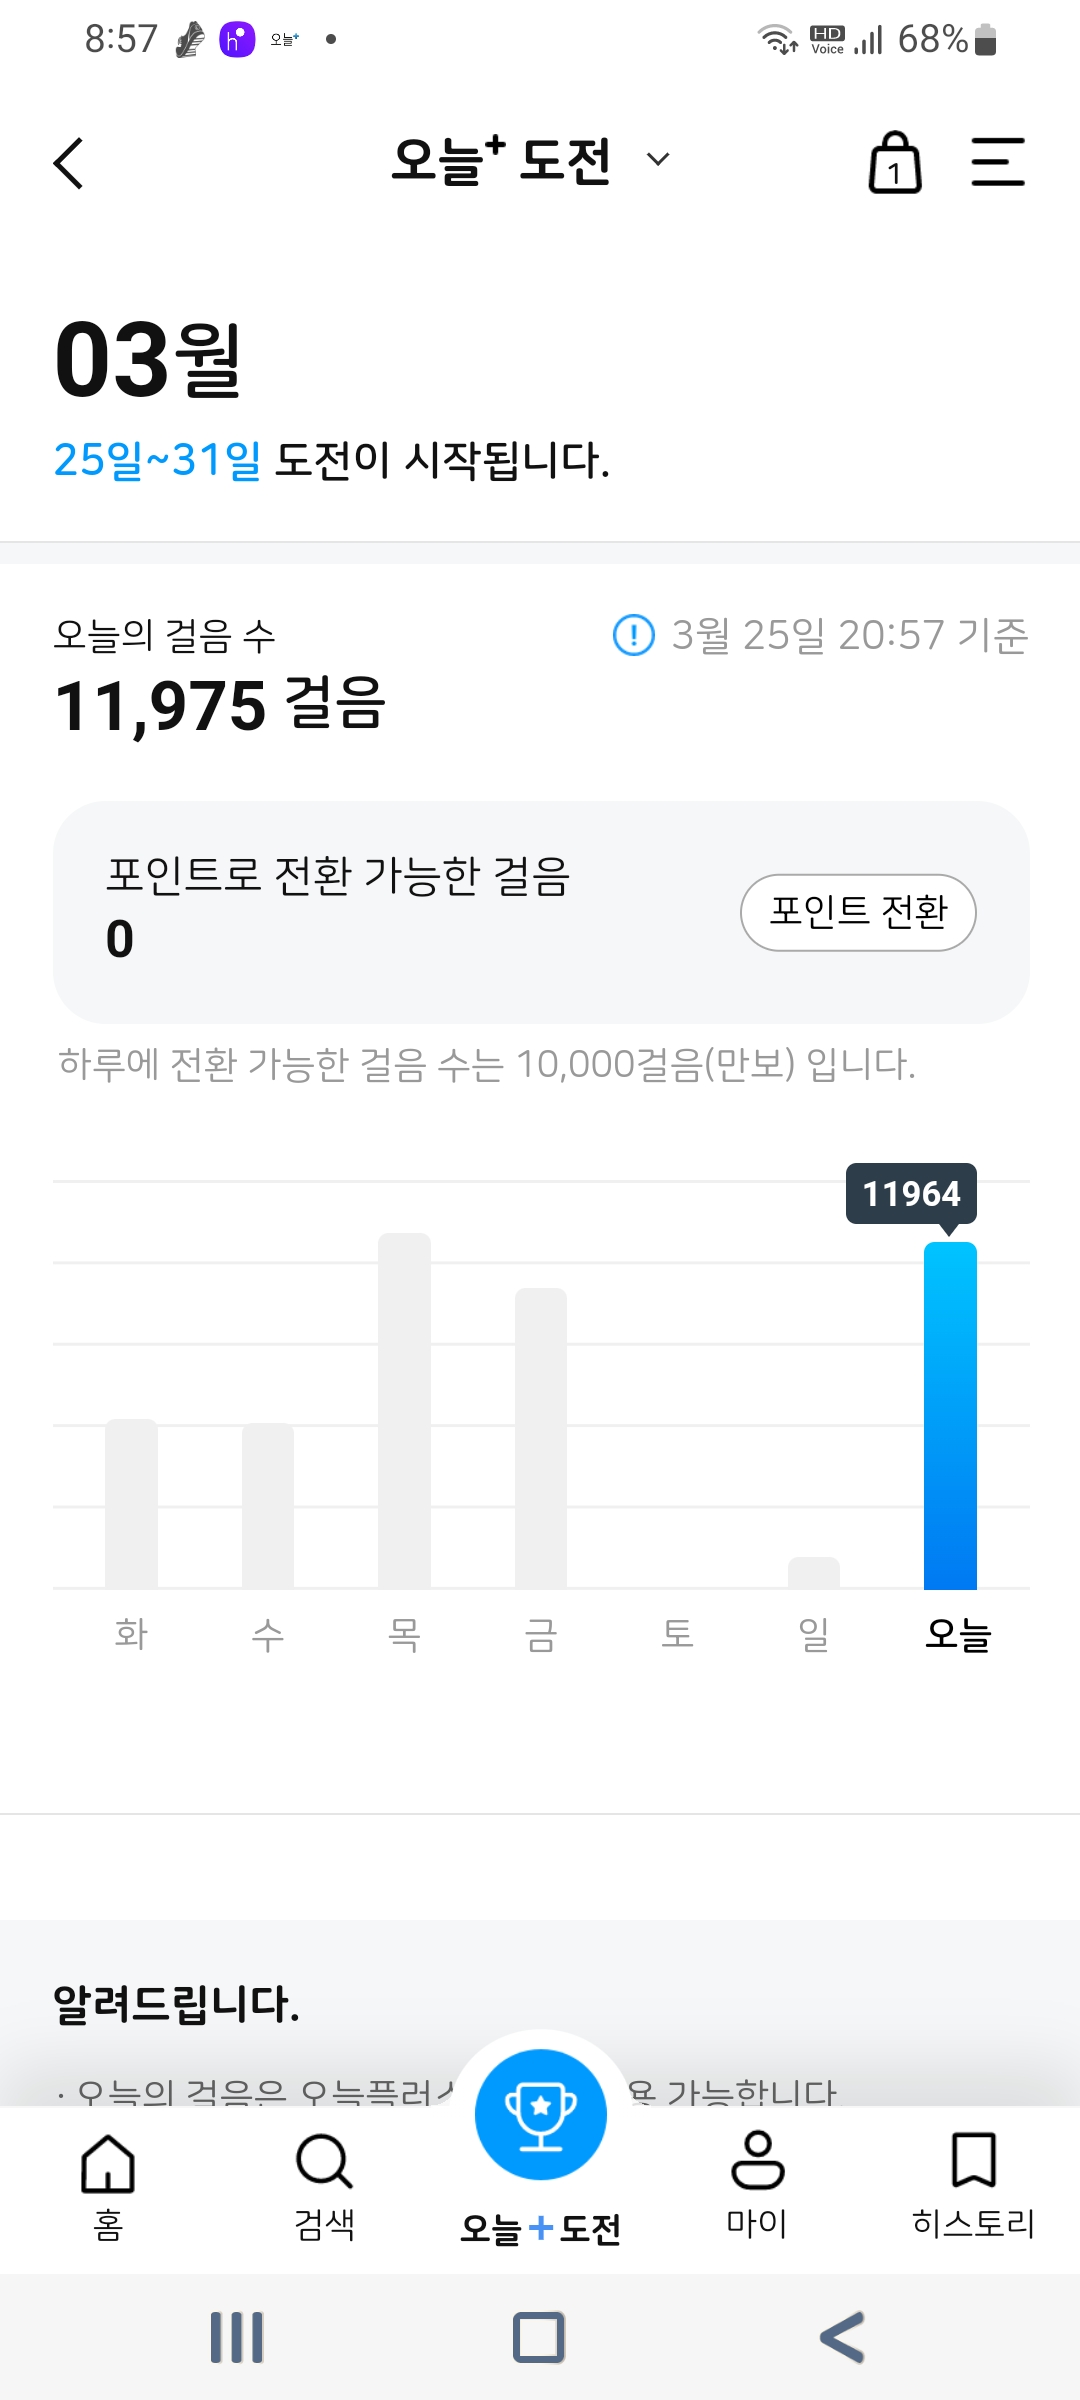The width and height of the screenshot is (1080, 2400).
Task: Tap the blue info icon by timestamp
Action: 633,635
